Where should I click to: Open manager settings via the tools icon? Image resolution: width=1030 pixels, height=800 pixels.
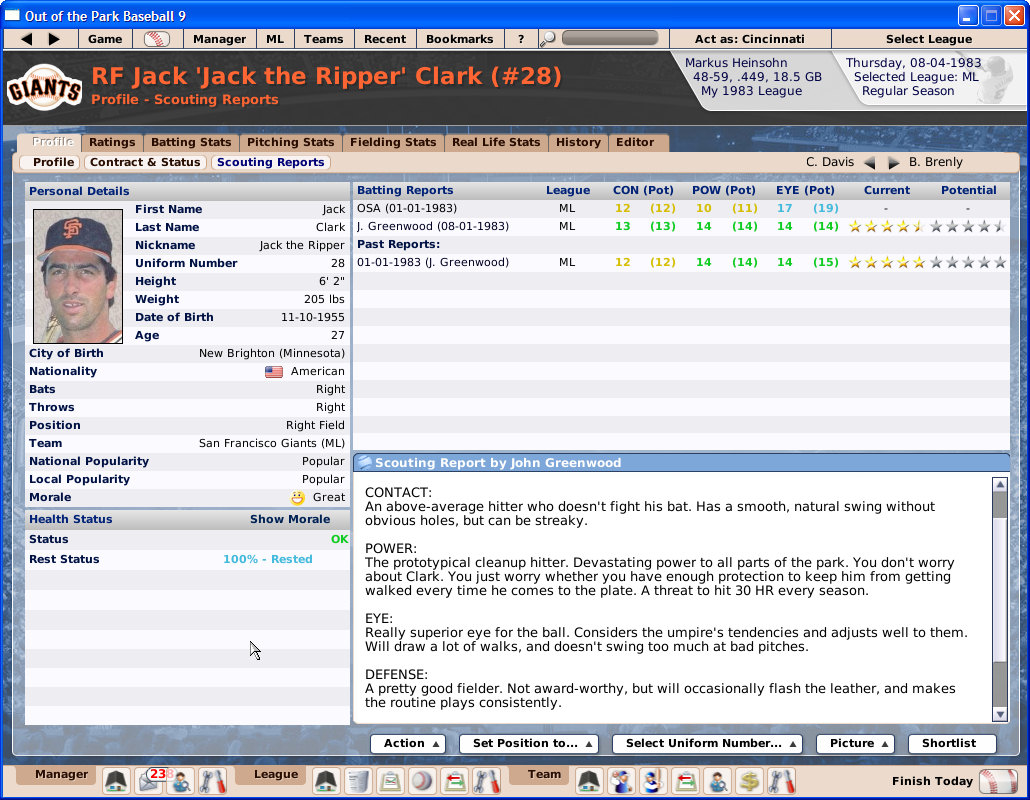[211, 782]
